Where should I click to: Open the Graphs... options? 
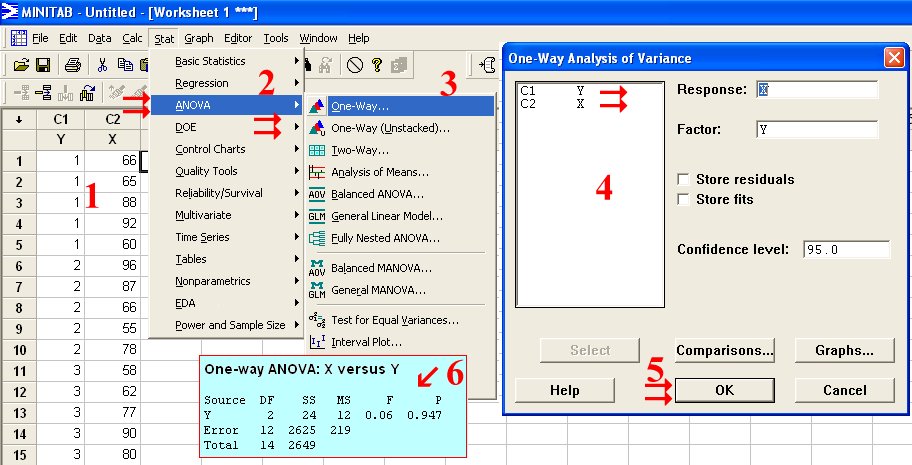pos(845,350)
